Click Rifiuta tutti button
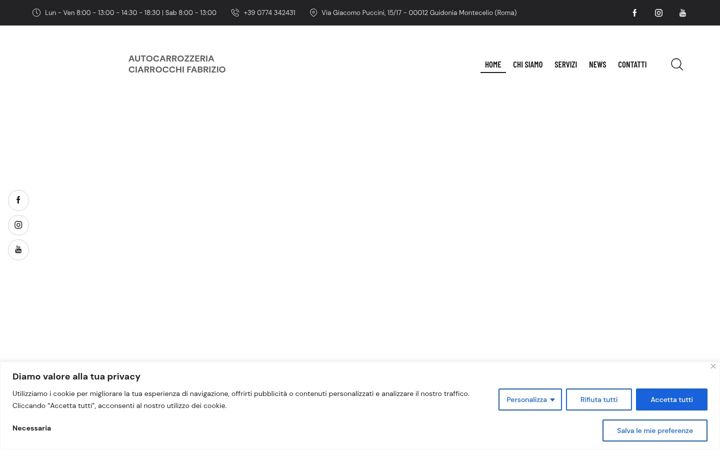 (599, 399)
